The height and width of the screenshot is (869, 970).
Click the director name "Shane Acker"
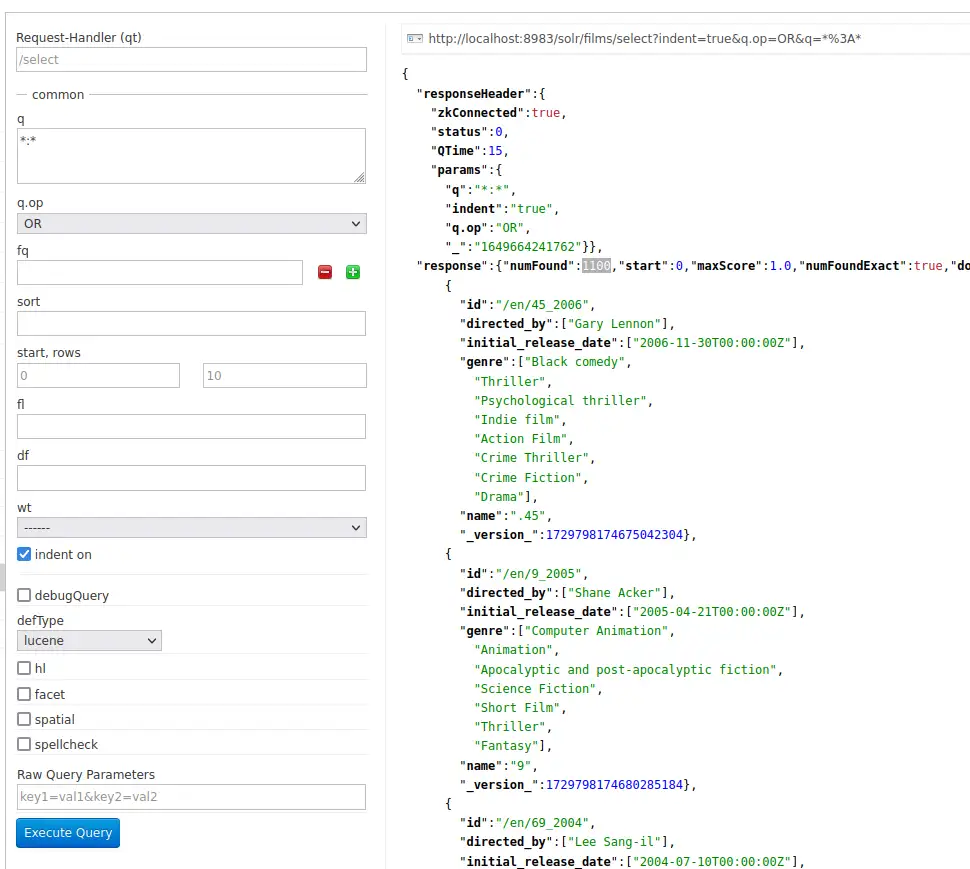coord(615,593)
